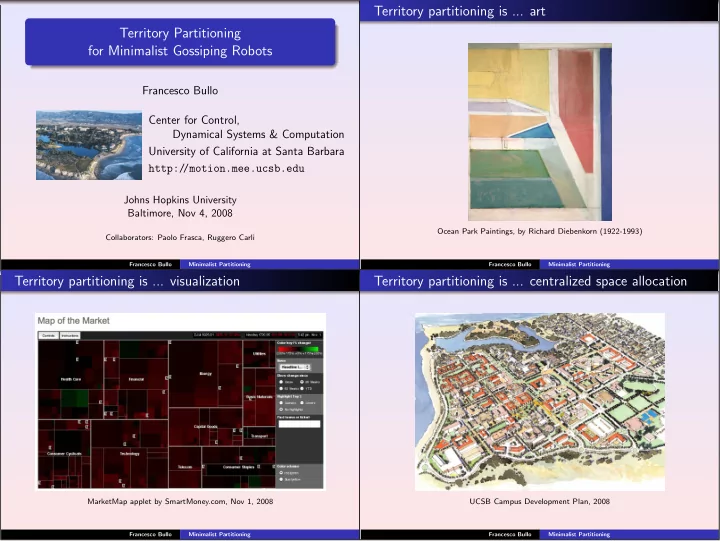Click the 'Baltimore, Nov 4, 2008' line
The width and height of the screenshot is (720, 541).
[x=180, y=213]
